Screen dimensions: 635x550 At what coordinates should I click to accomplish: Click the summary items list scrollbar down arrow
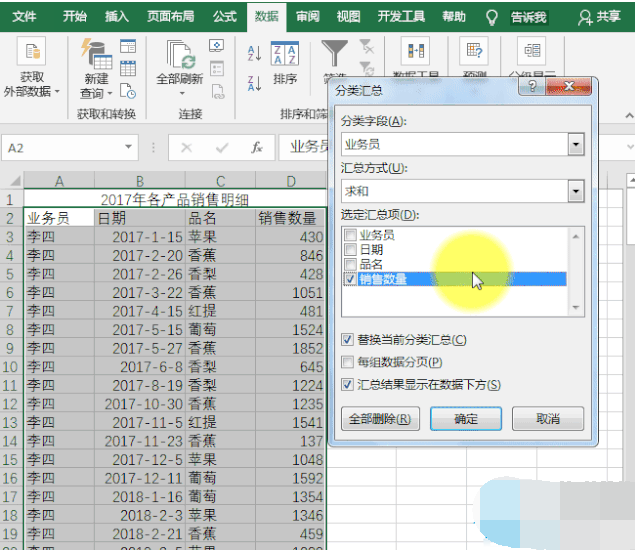point(575,306)
